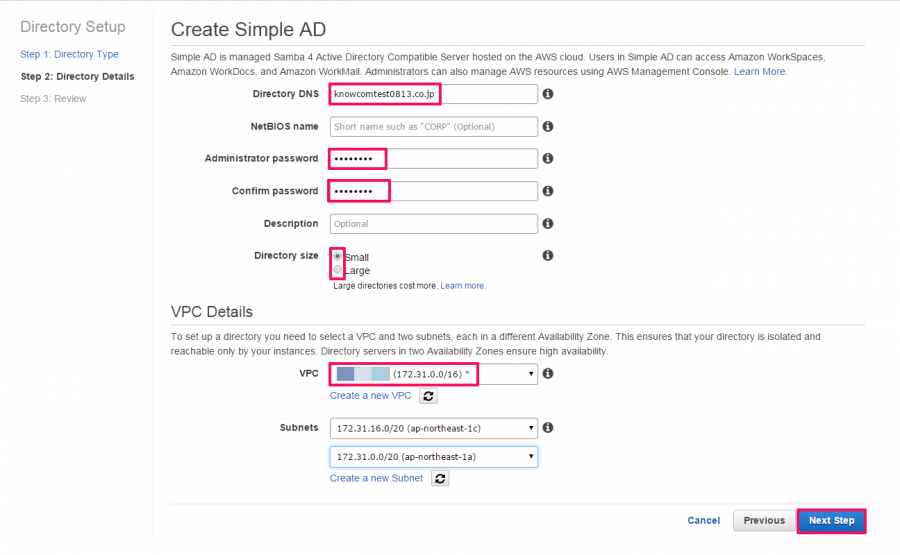This screenshot has height=555, width=900.
Task: Open the ap-northeast-1a subnet dropdown
Action: click(x=433, y=457)
